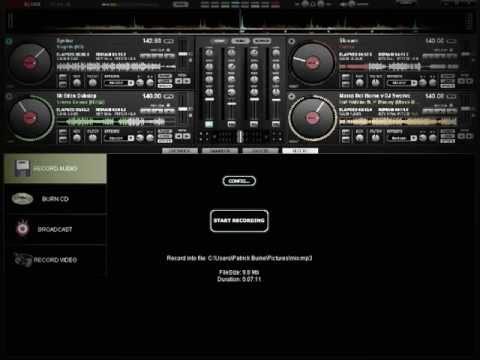Click the first channel volume fader handle

click(209, 99)
